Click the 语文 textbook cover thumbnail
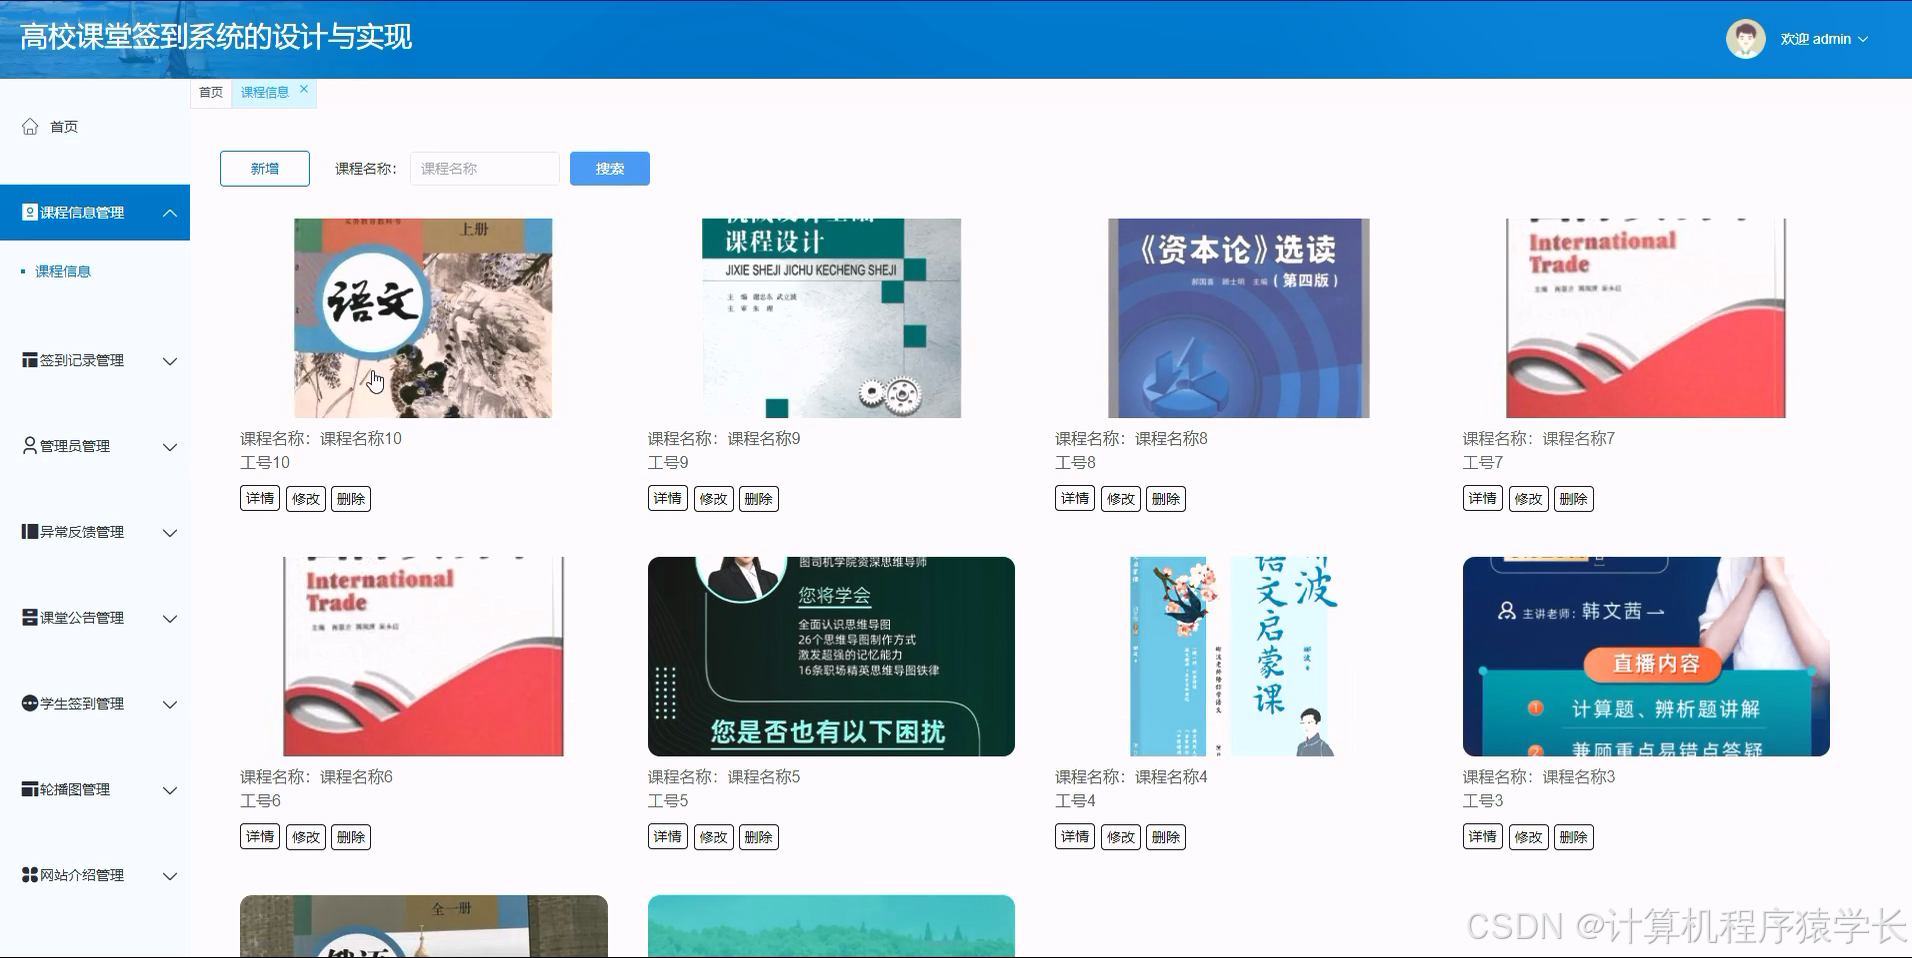1912x958 pixels. [423, 318]
